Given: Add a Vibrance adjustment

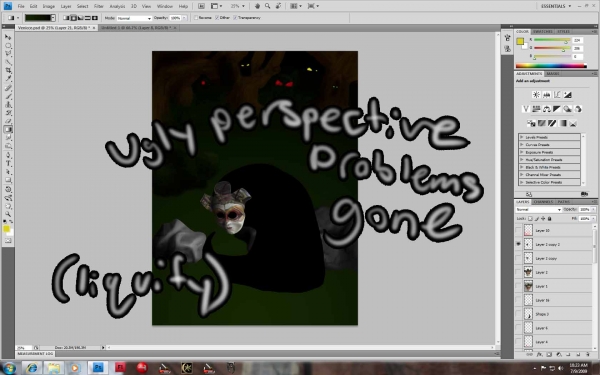Looking at the screenshot, I should 526,109.
